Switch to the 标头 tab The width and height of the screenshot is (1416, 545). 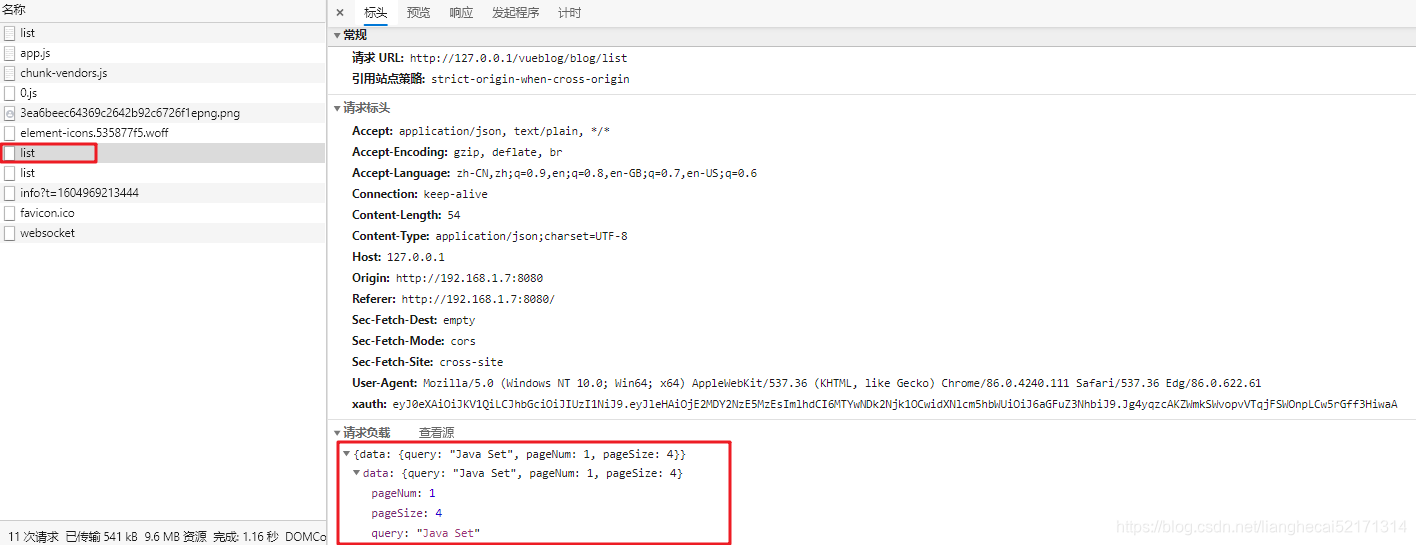click(376, 13)
